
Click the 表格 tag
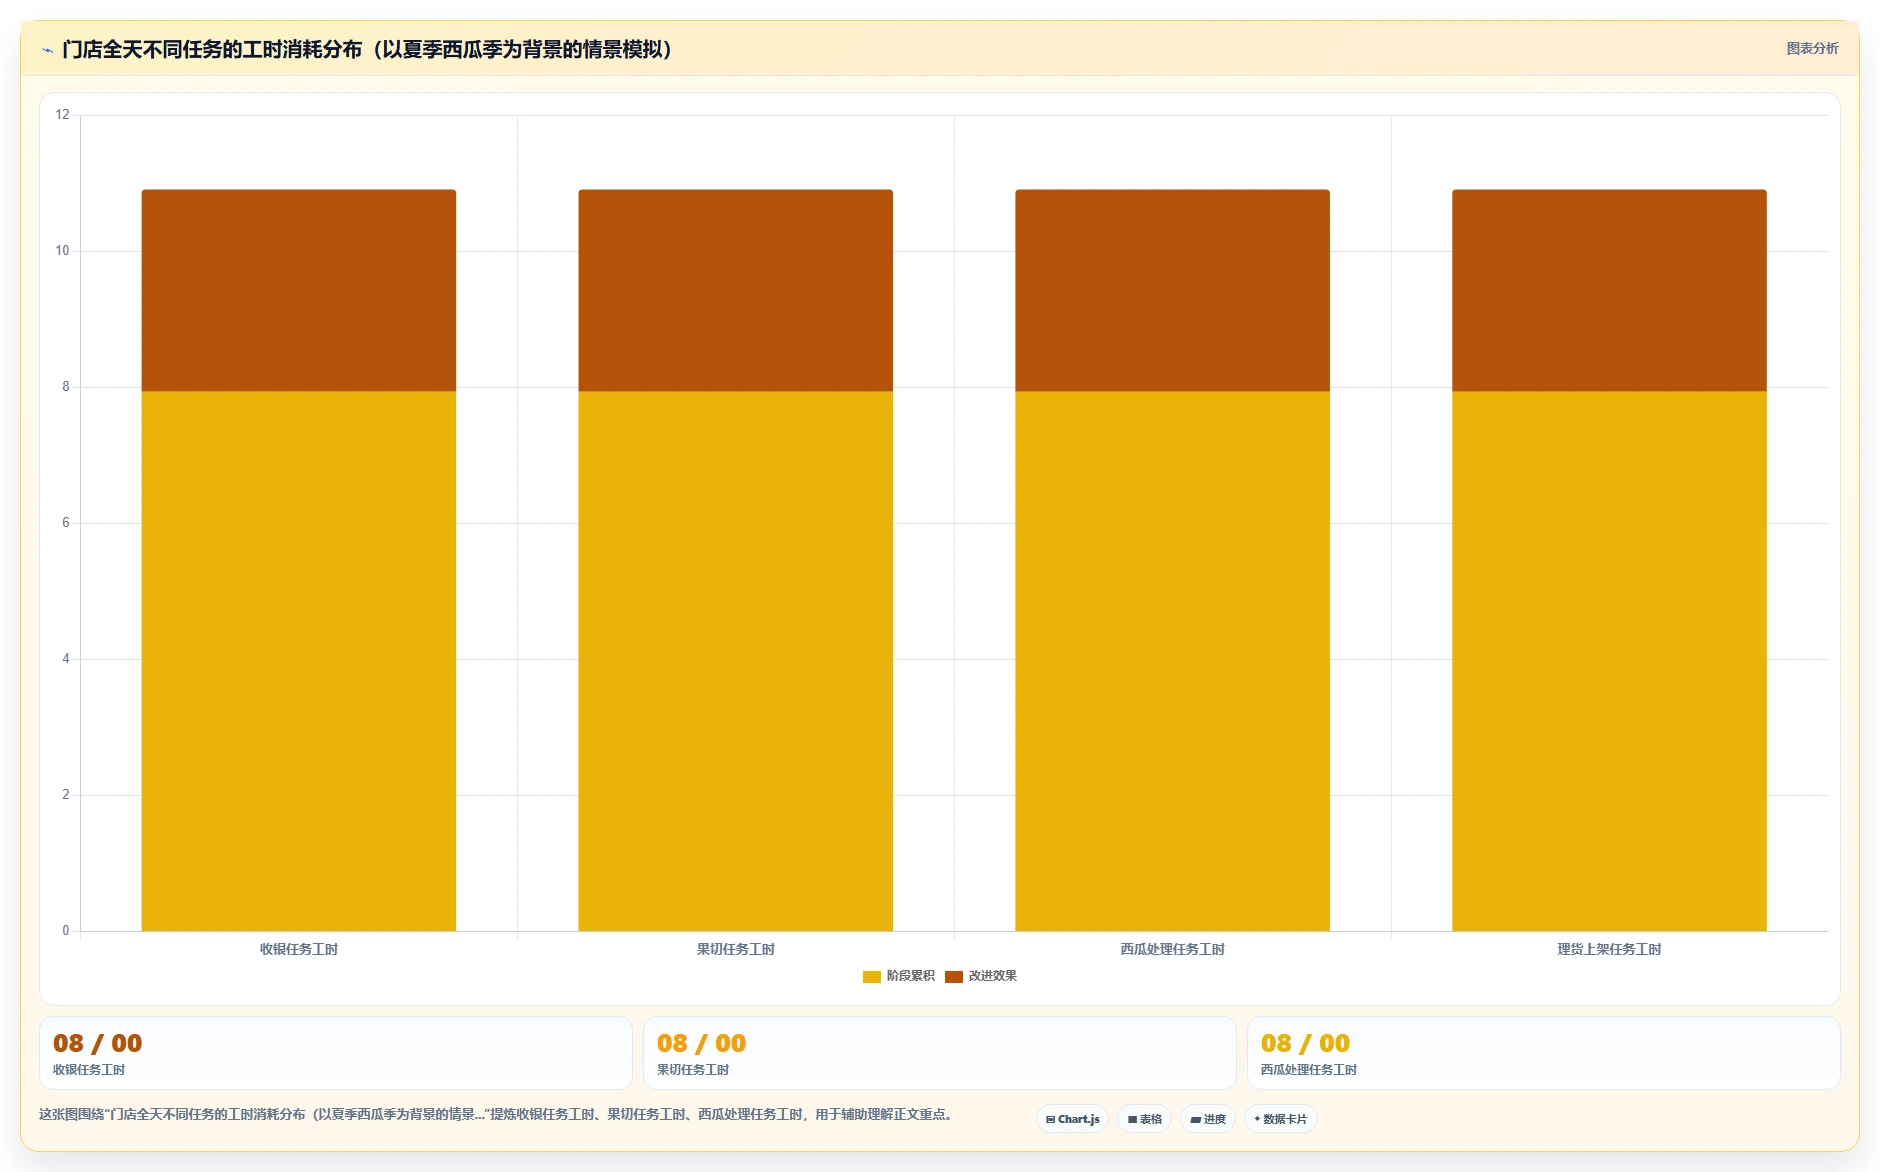click(1144, 1119)
